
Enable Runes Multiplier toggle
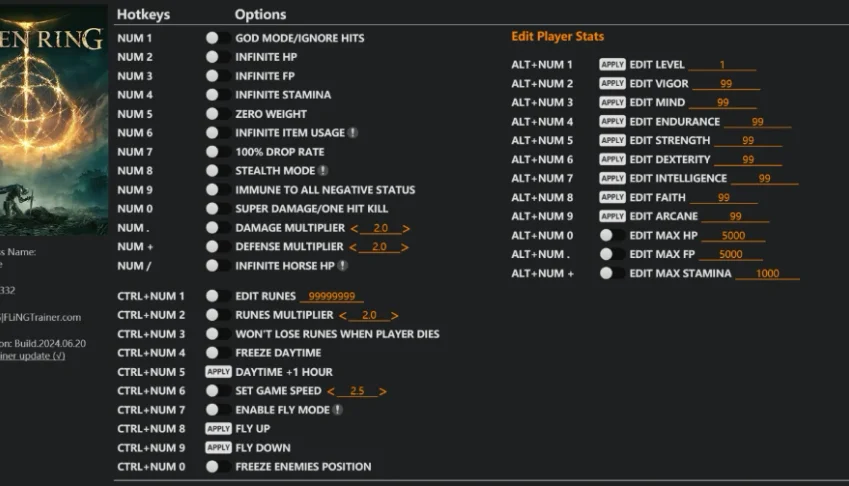[218, 314]
